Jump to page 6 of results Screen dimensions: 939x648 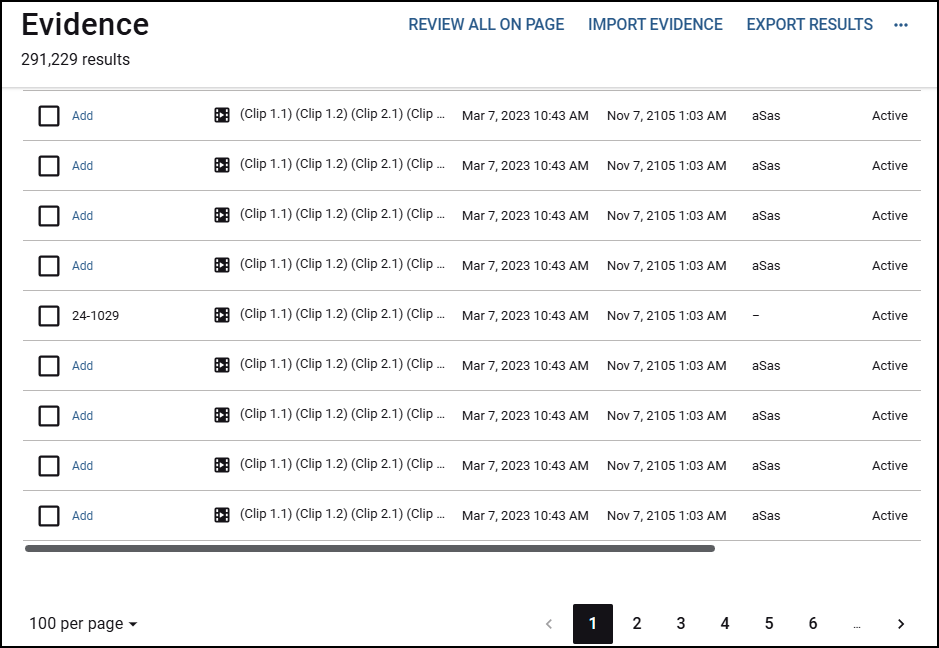[813, 624]
